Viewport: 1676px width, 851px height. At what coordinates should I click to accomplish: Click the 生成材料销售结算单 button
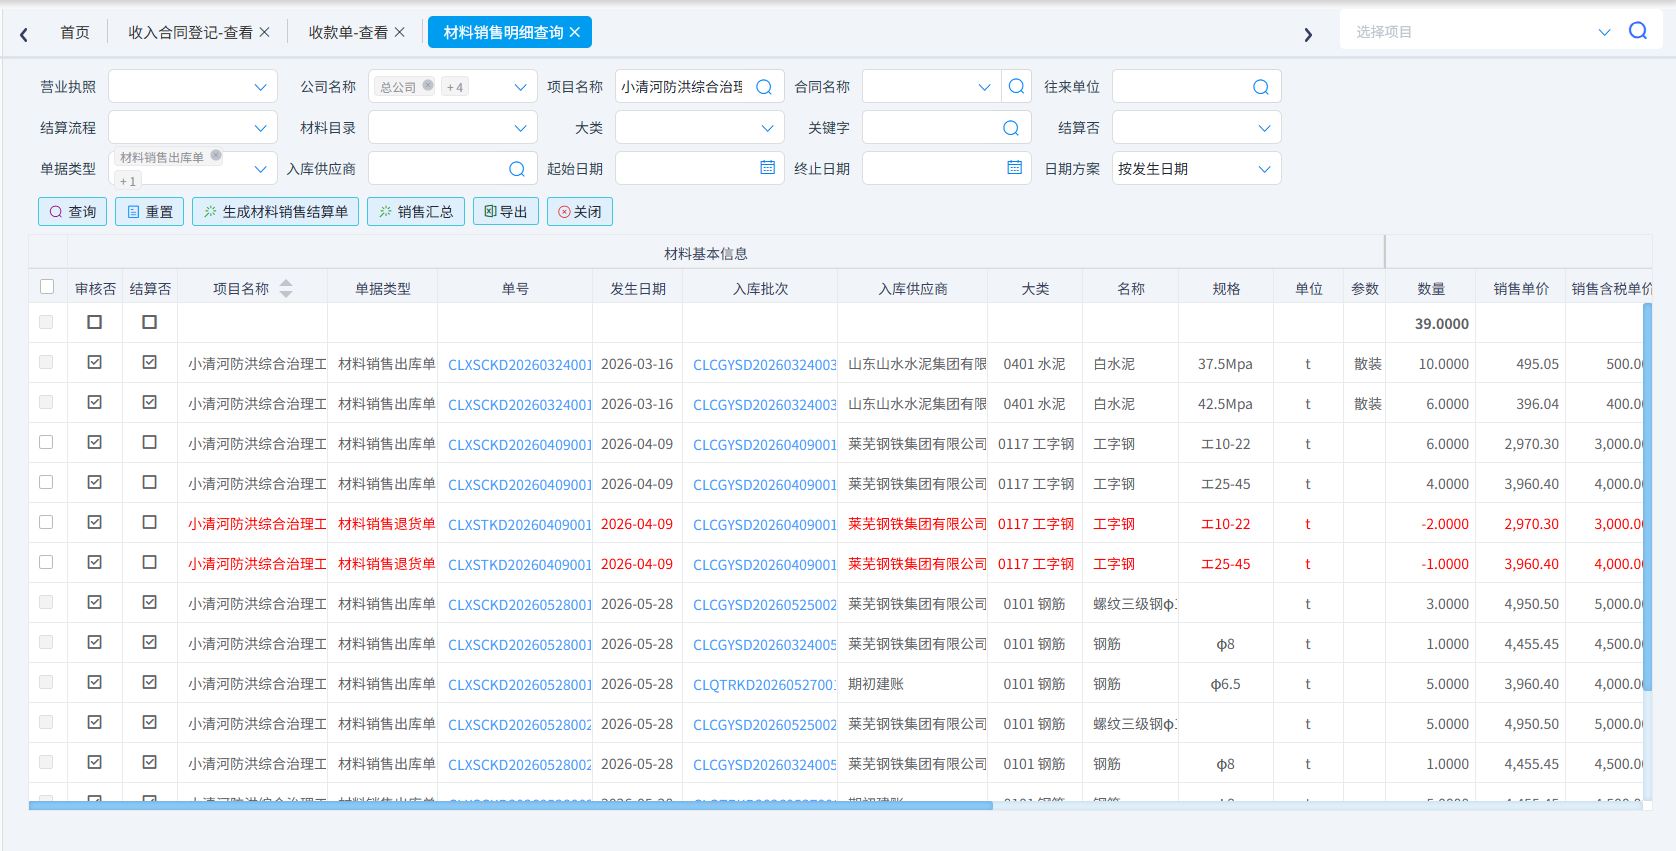pyautogui.click(x=276, y=212)
